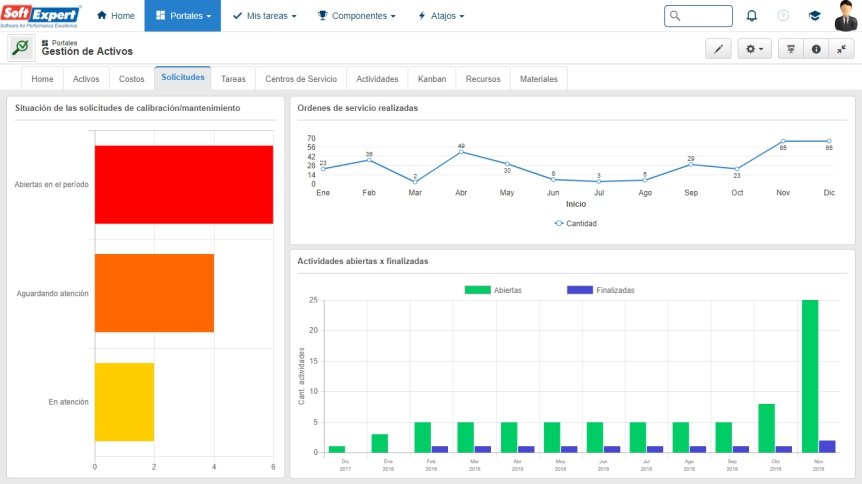Switch to the Kanban tab

coord(432,79)
